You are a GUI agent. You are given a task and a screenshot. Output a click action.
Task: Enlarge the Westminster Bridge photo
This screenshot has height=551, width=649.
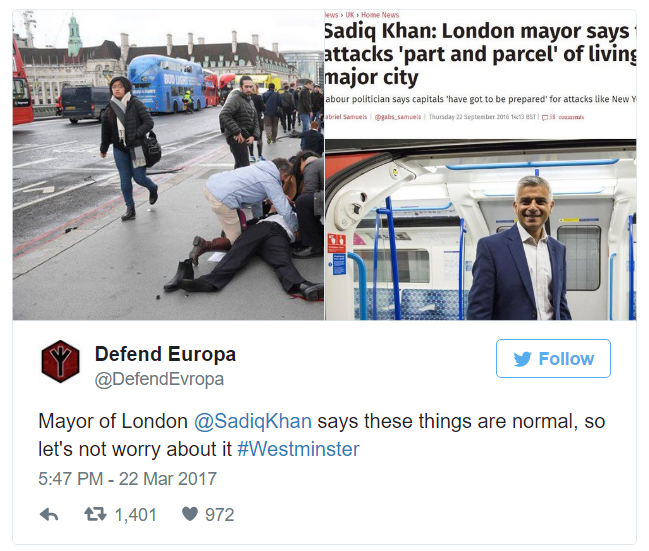pos(168,165)
